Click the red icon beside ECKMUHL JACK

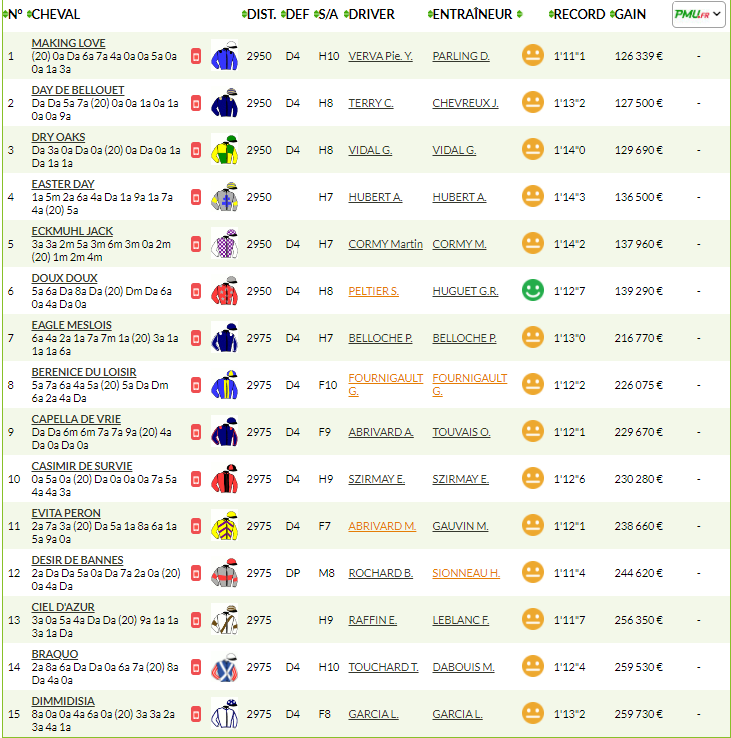click(x=196, y=244)
